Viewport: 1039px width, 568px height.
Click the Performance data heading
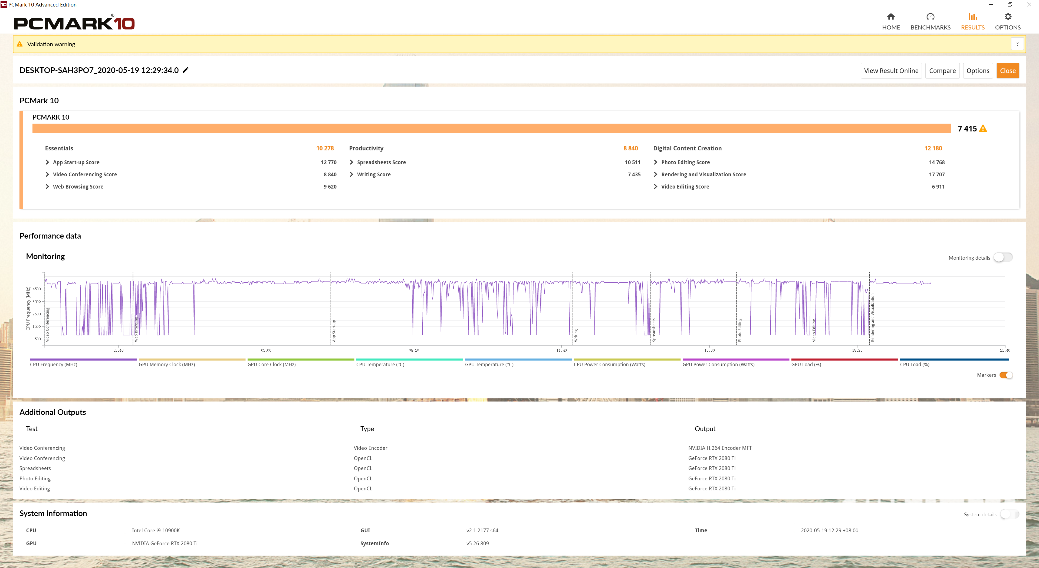(x=50, y=236)
